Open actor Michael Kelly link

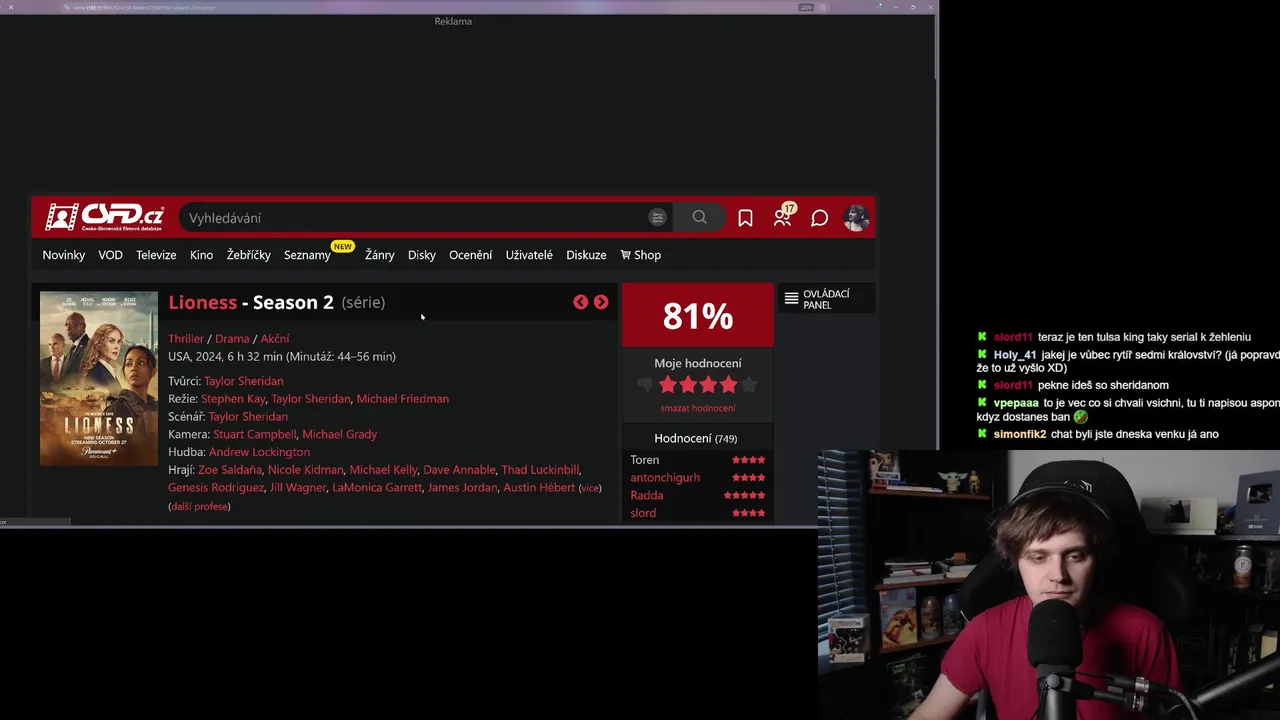coord(383,470)
